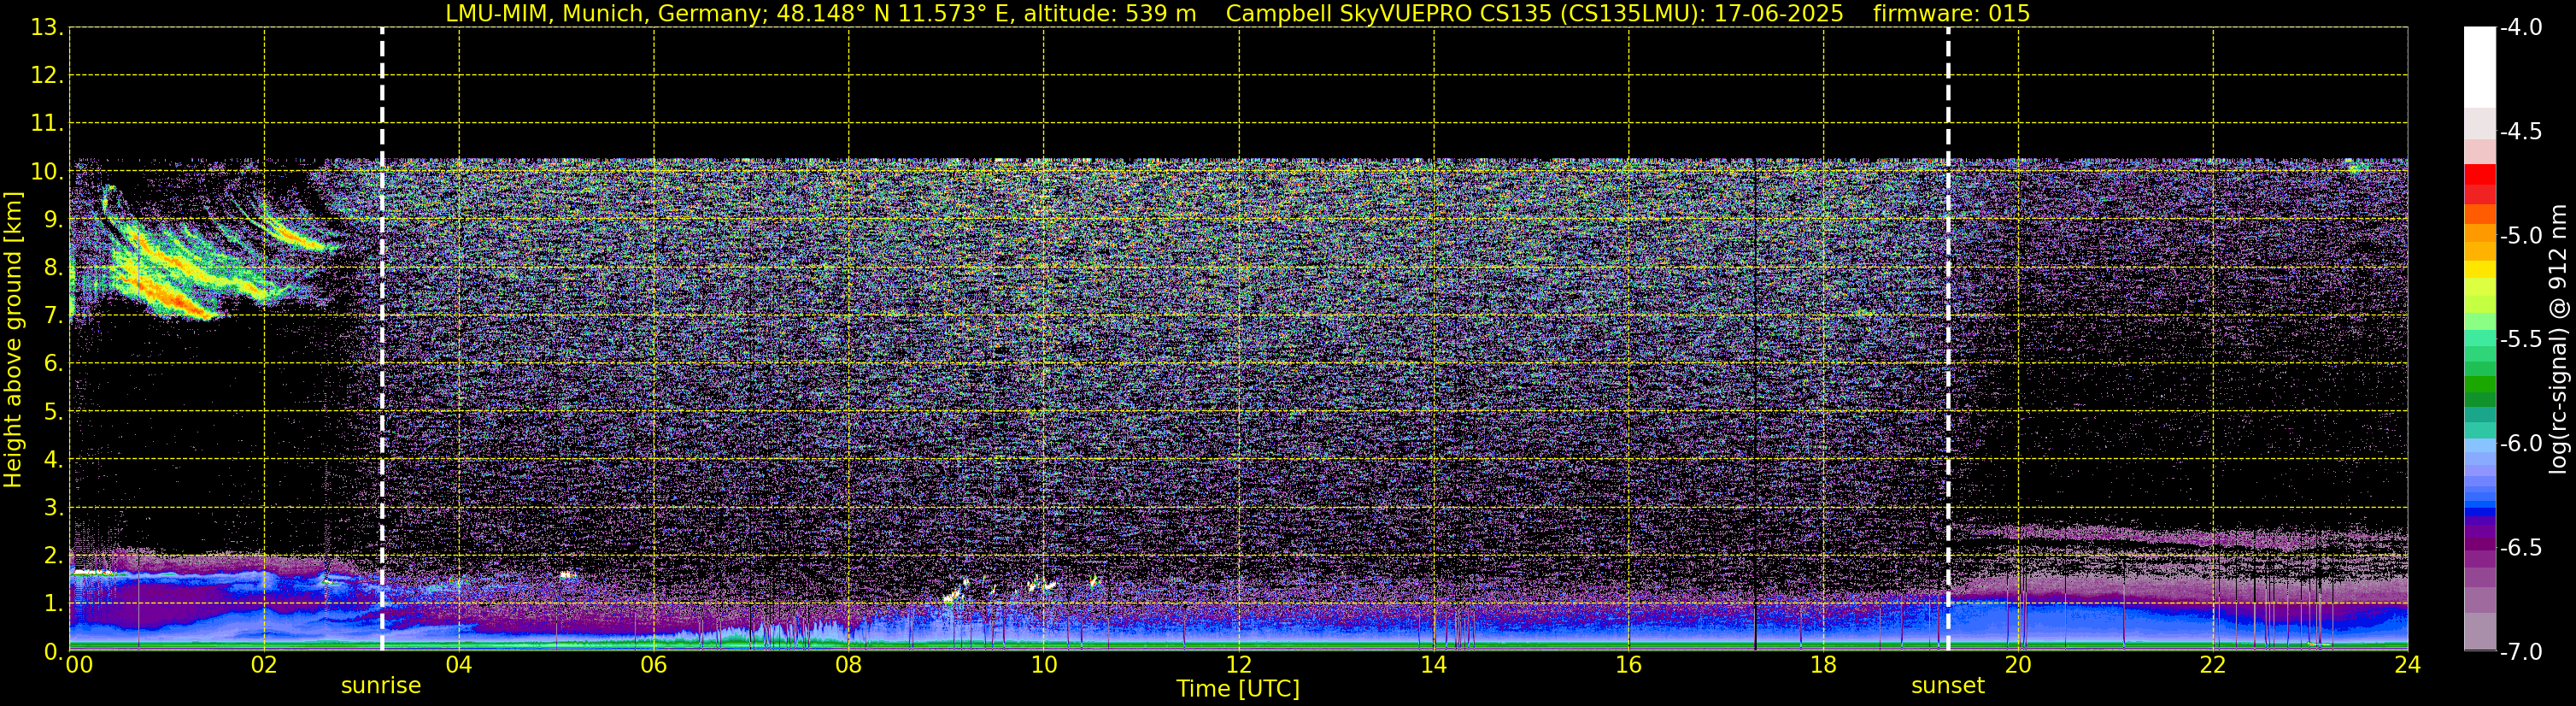
Task: Click the white dashed sunrise marker line
Action: click(x=382, y=339)
